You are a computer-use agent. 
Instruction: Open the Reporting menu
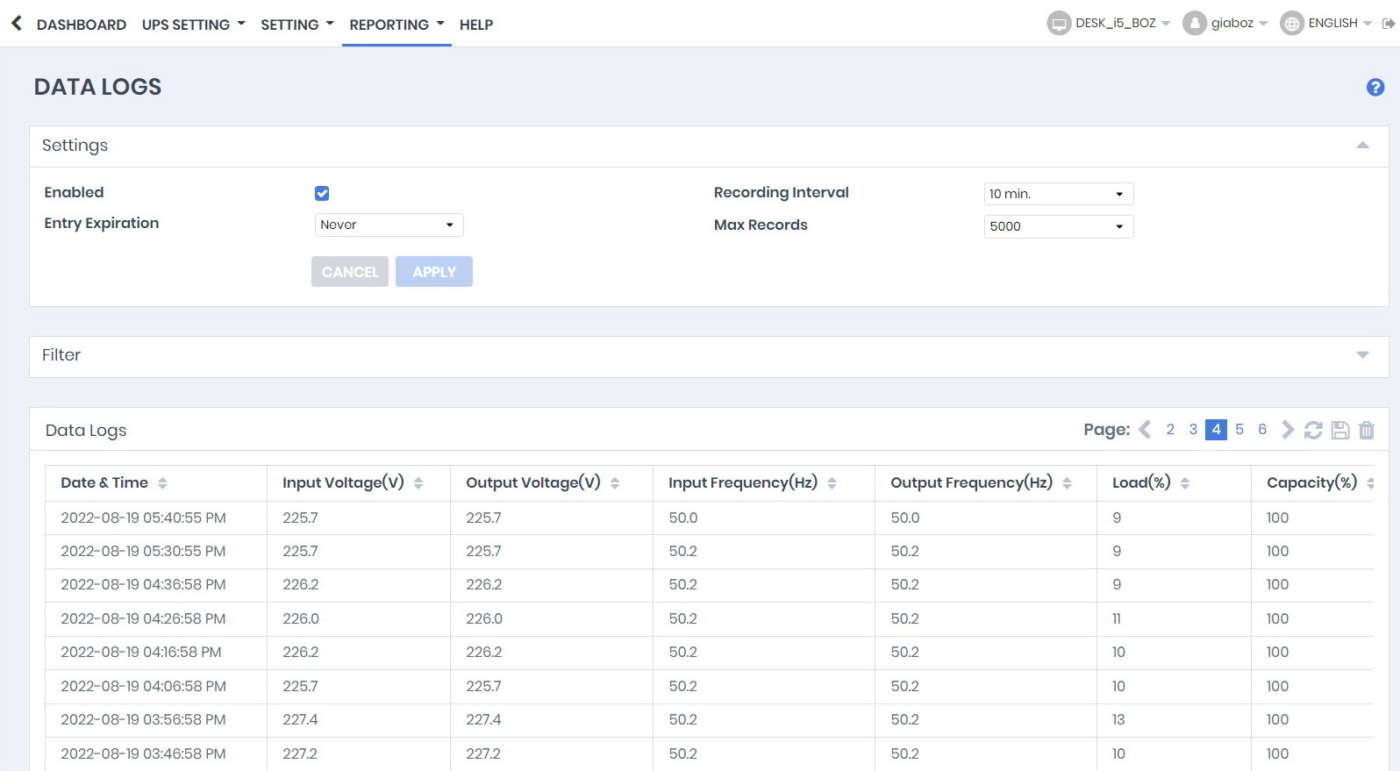click(396, 24)
